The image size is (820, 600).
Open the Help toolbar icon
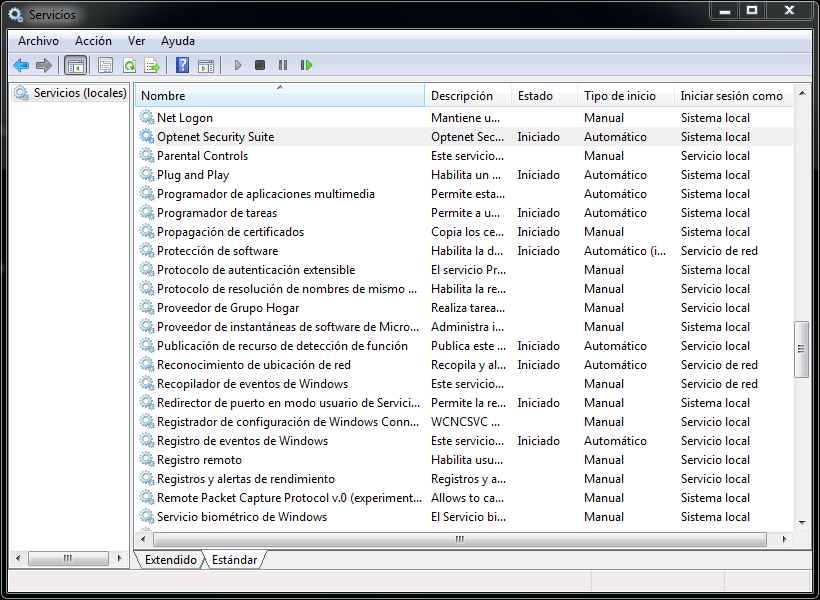point(182,65)
